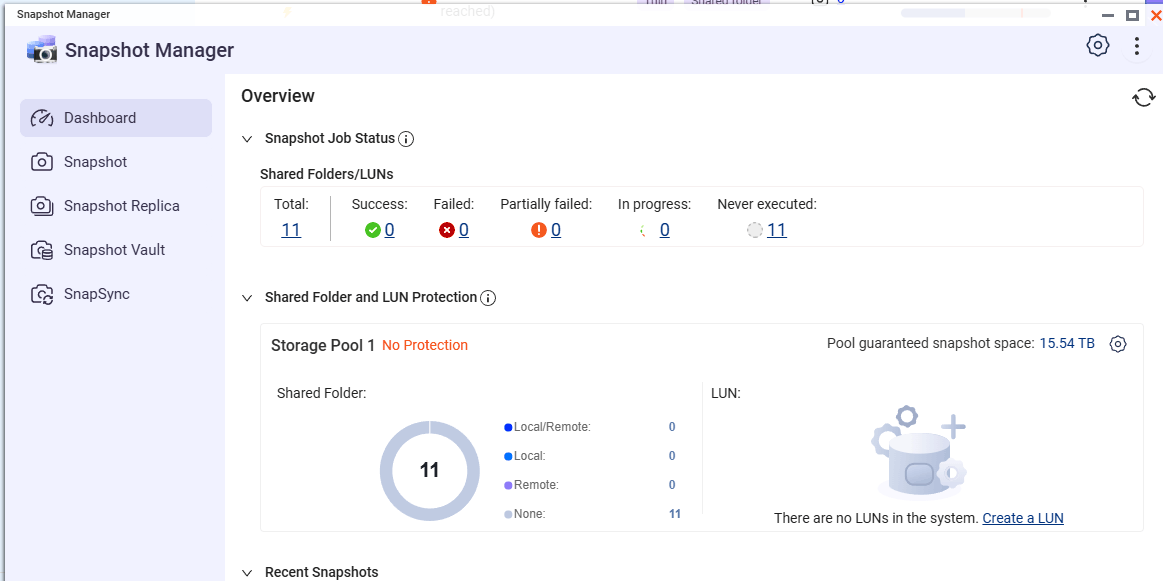Open Storage Pool 1 snapshot space settings gear
The height and width of the screenshot is (581, 1163).
coord(1118,344)
